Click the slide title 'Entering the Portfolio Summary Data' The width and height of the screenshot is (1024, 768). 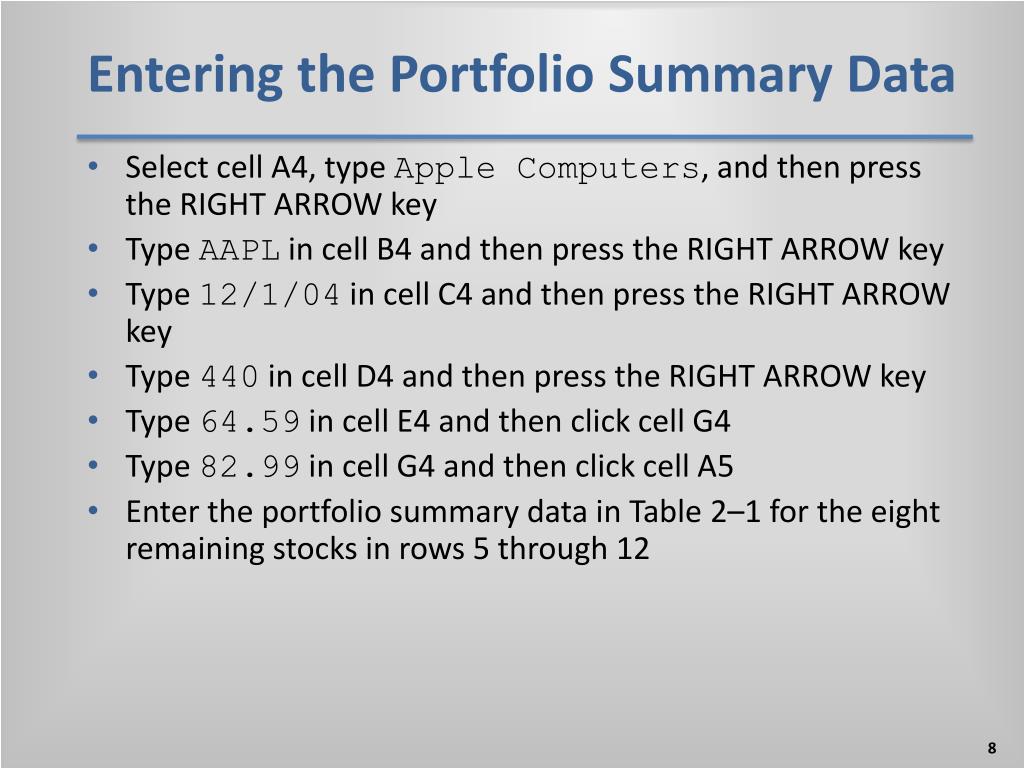point(521,76)
